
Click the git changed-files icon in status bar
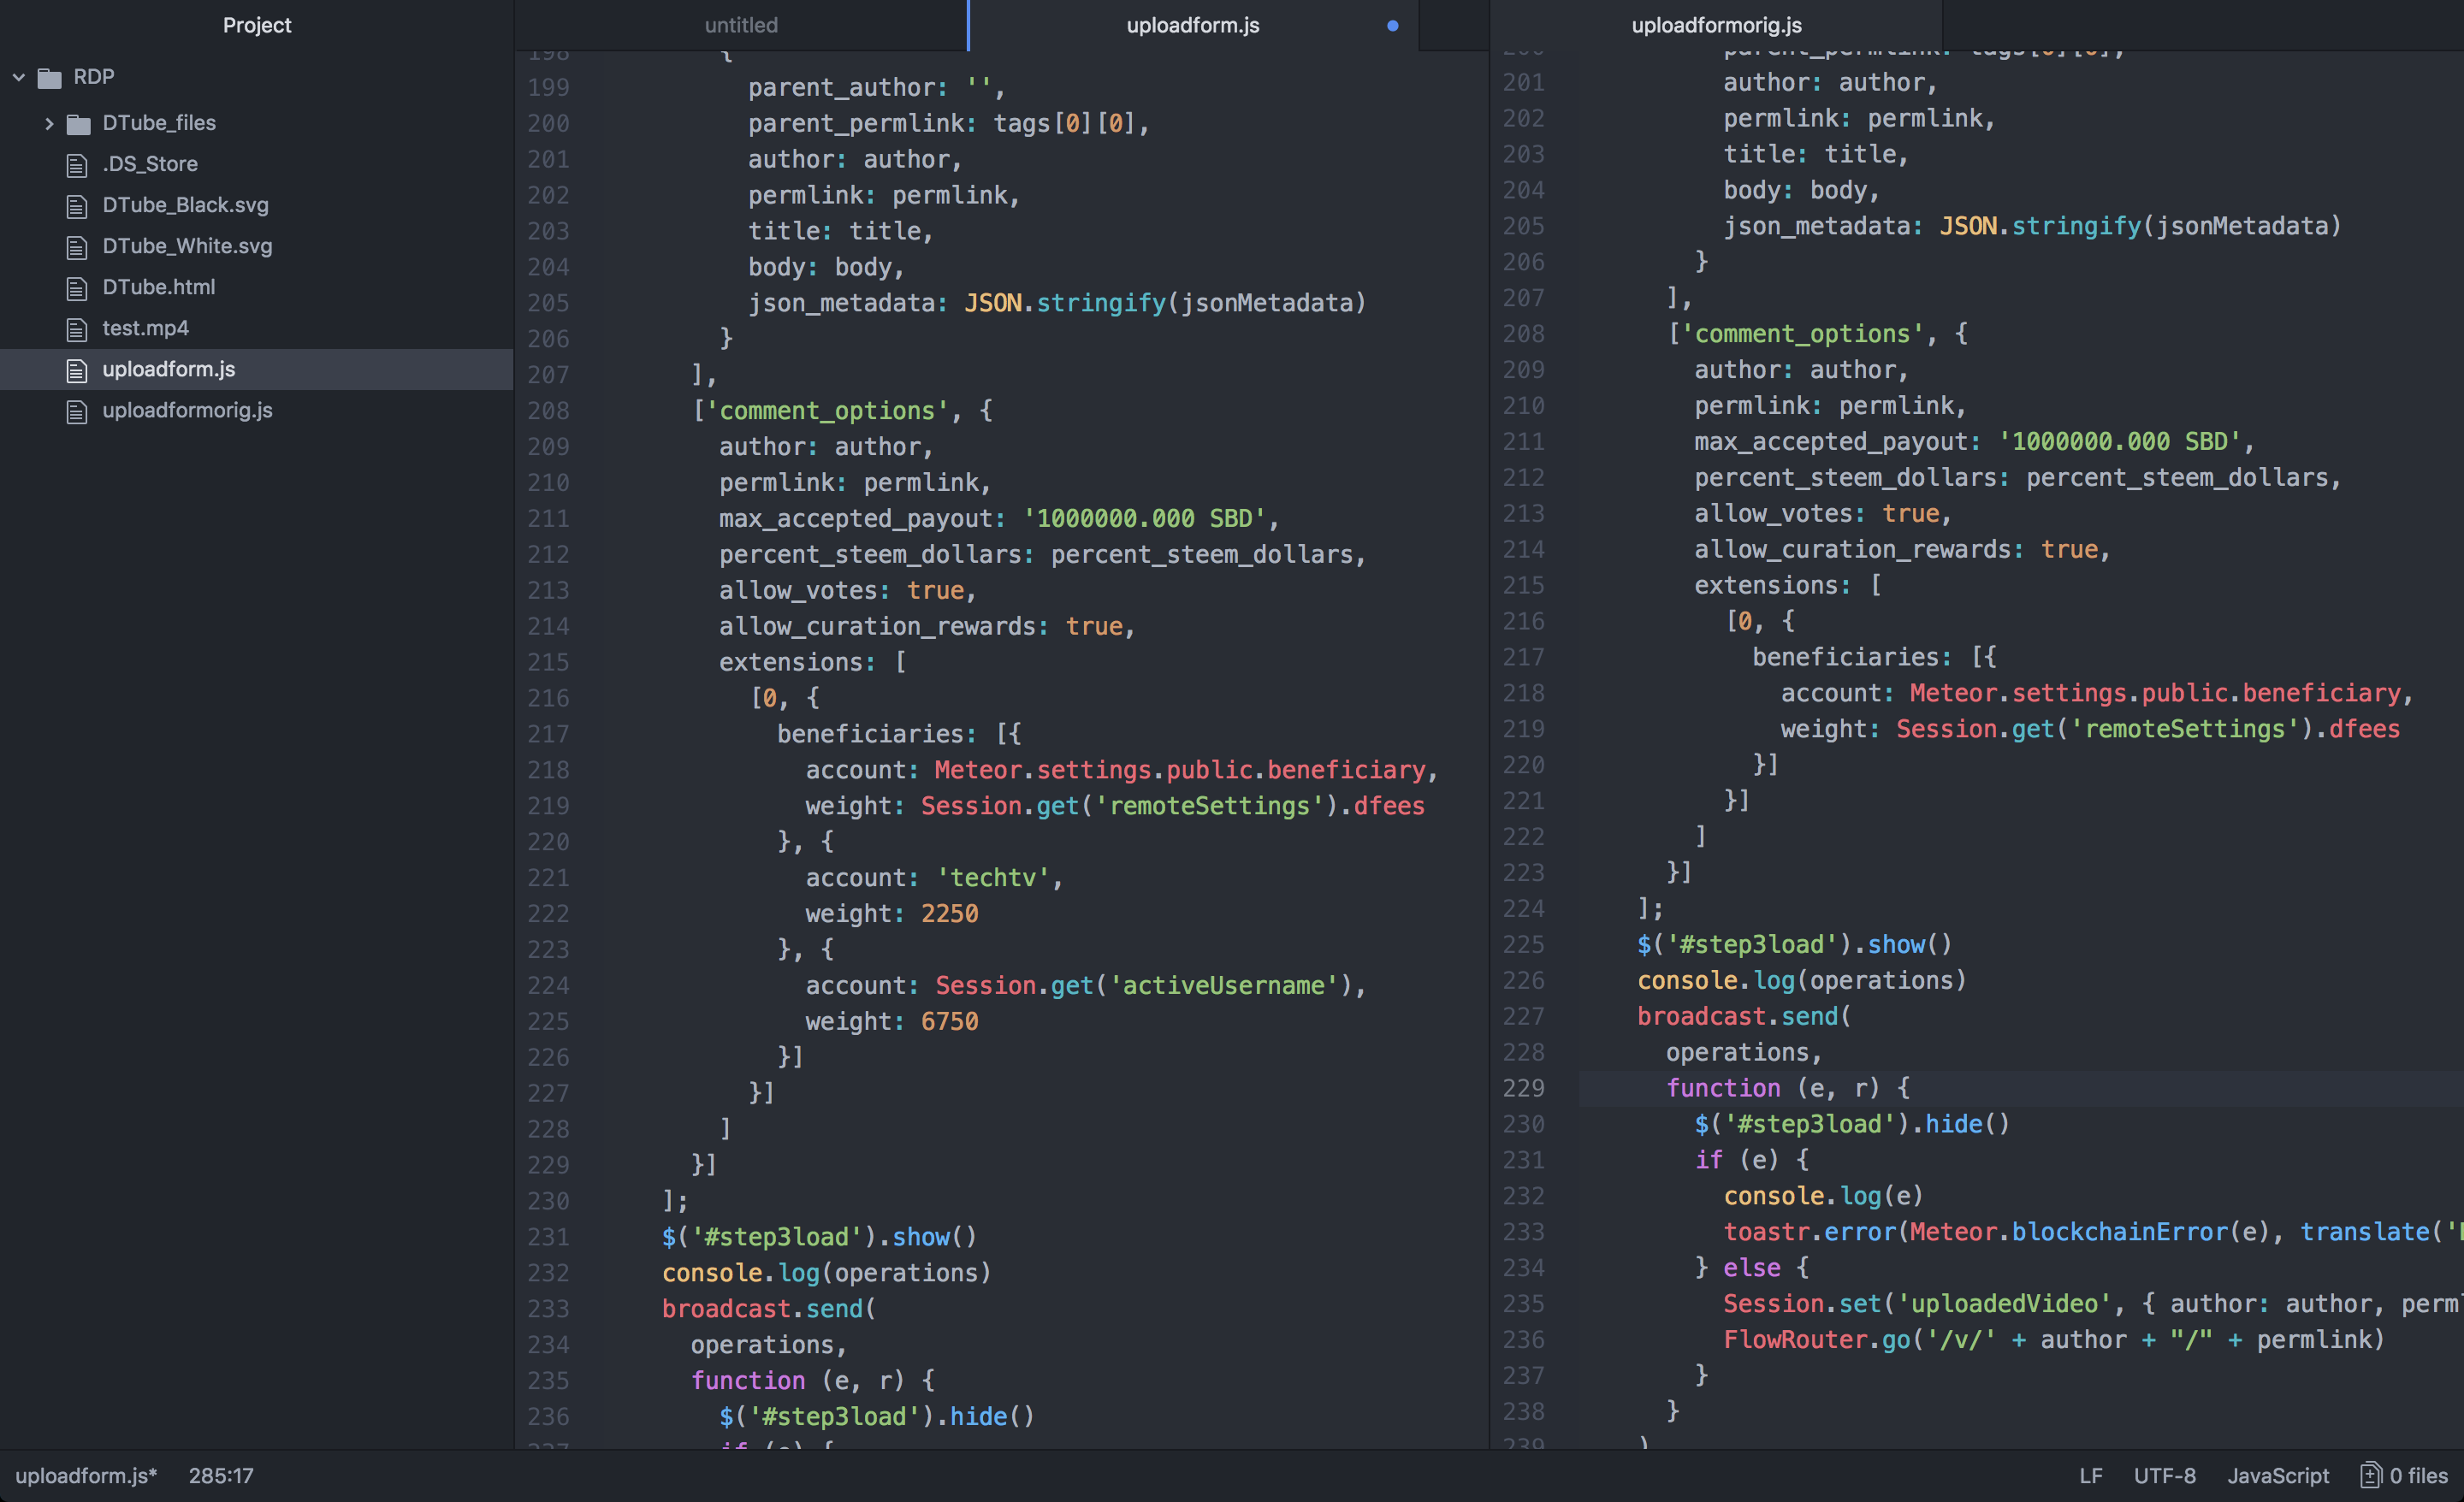click(2371, 1475)
